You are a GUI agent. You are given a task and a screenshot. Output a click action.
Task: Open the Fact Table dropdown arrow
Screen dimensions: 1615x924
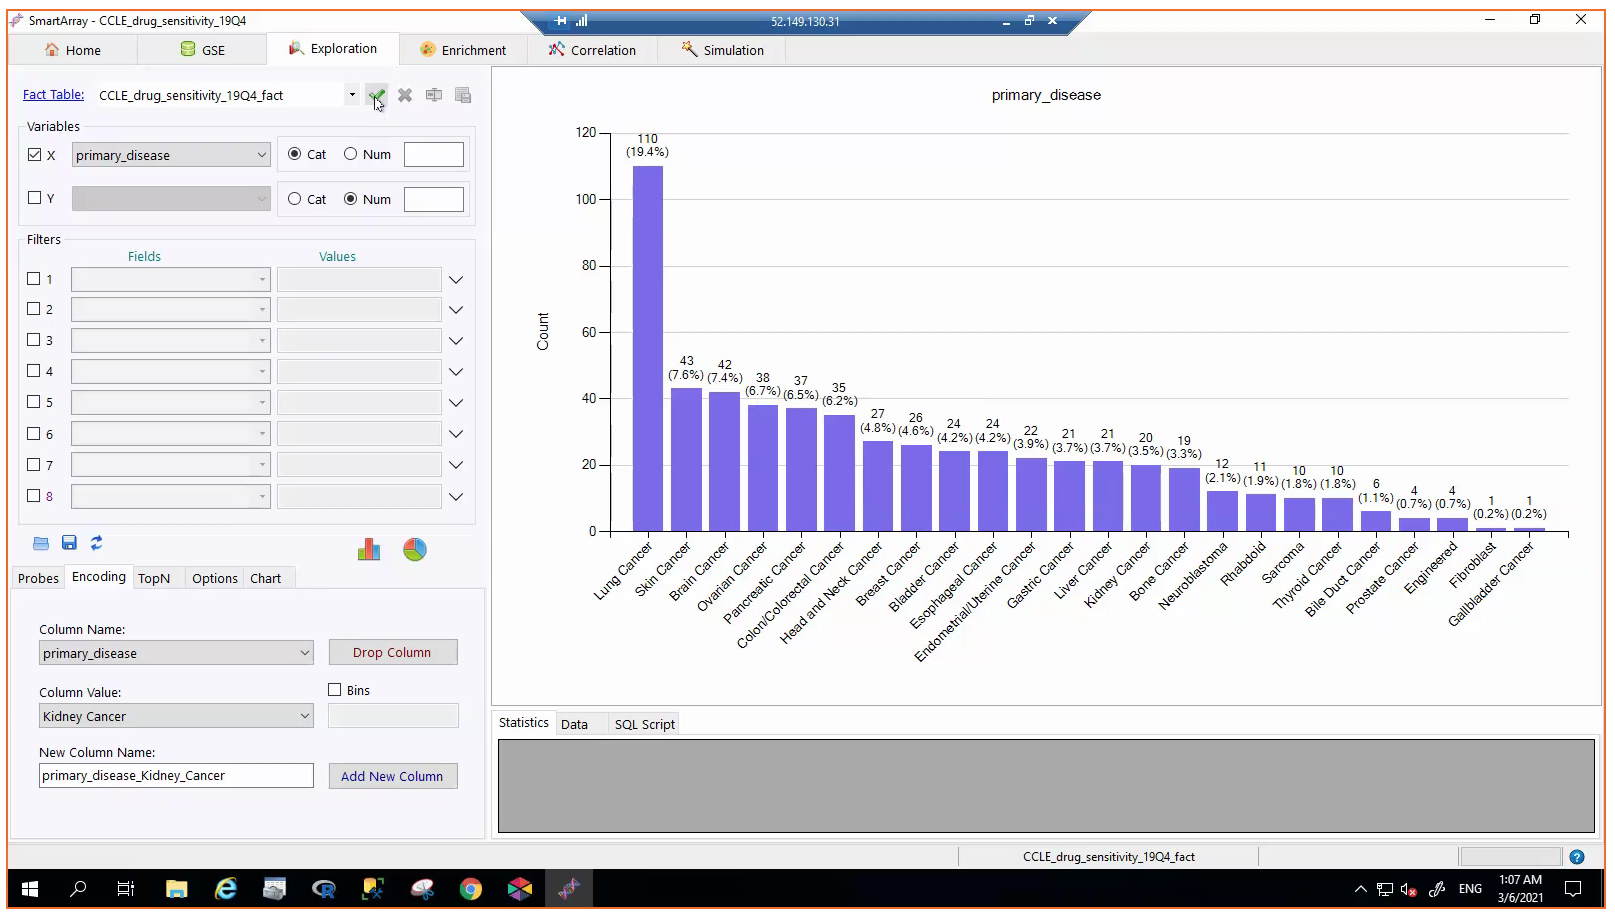(352, 95)
